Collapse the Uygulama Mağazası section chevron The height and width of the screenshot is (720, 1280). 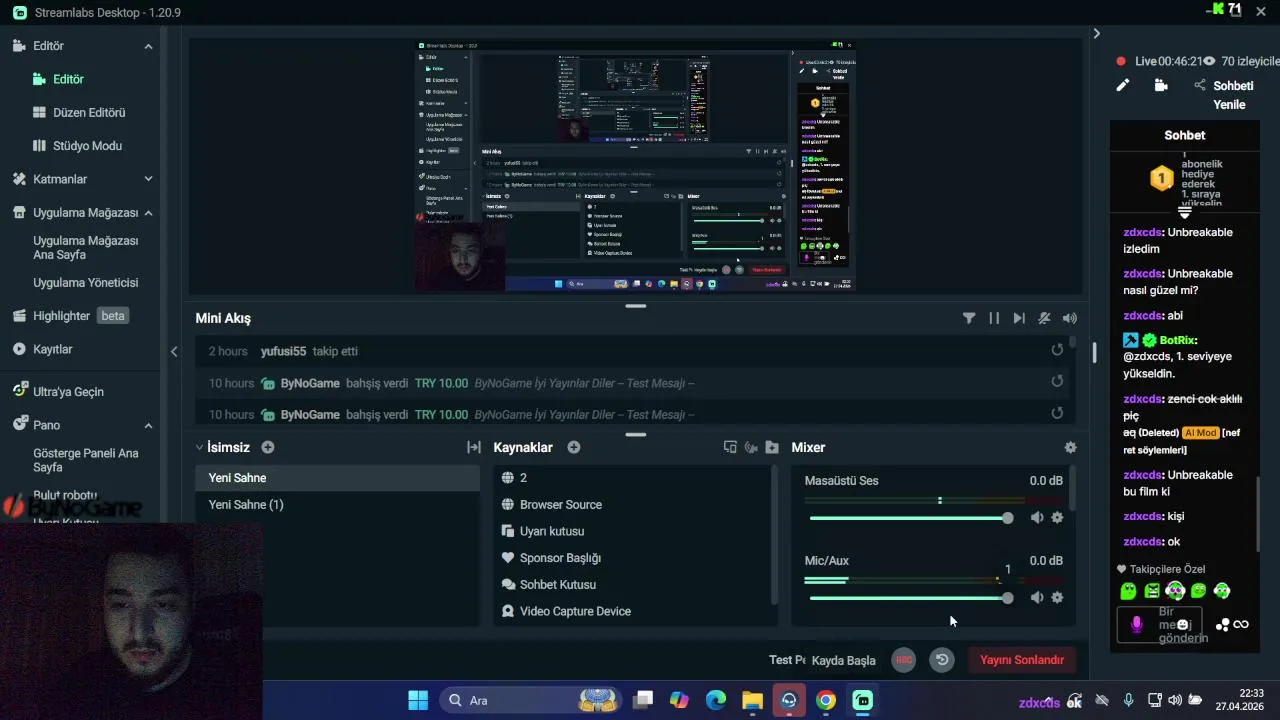click(x=148, y=213)
